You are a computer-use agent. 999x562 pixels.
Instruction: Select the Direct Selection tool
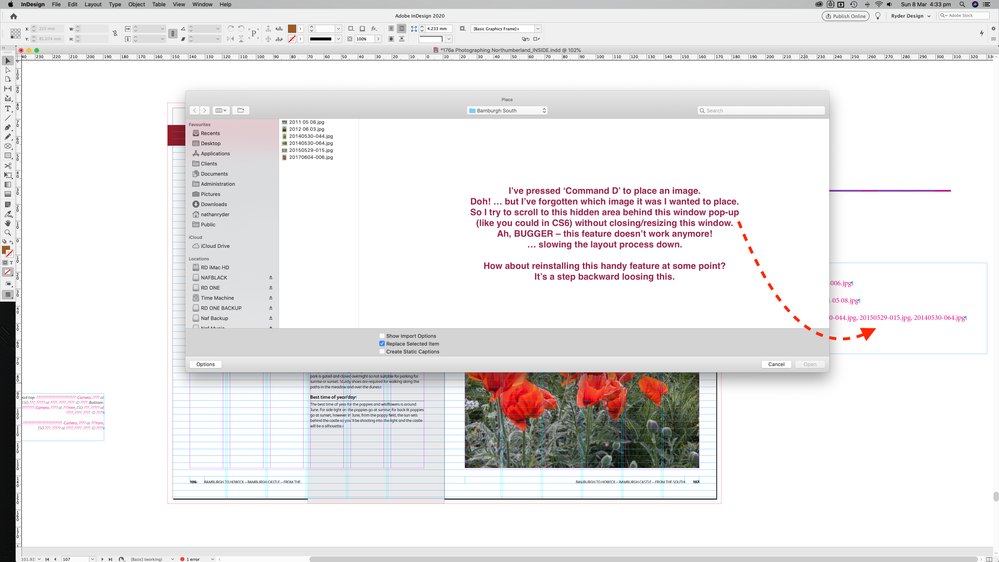tap(8, 70)
